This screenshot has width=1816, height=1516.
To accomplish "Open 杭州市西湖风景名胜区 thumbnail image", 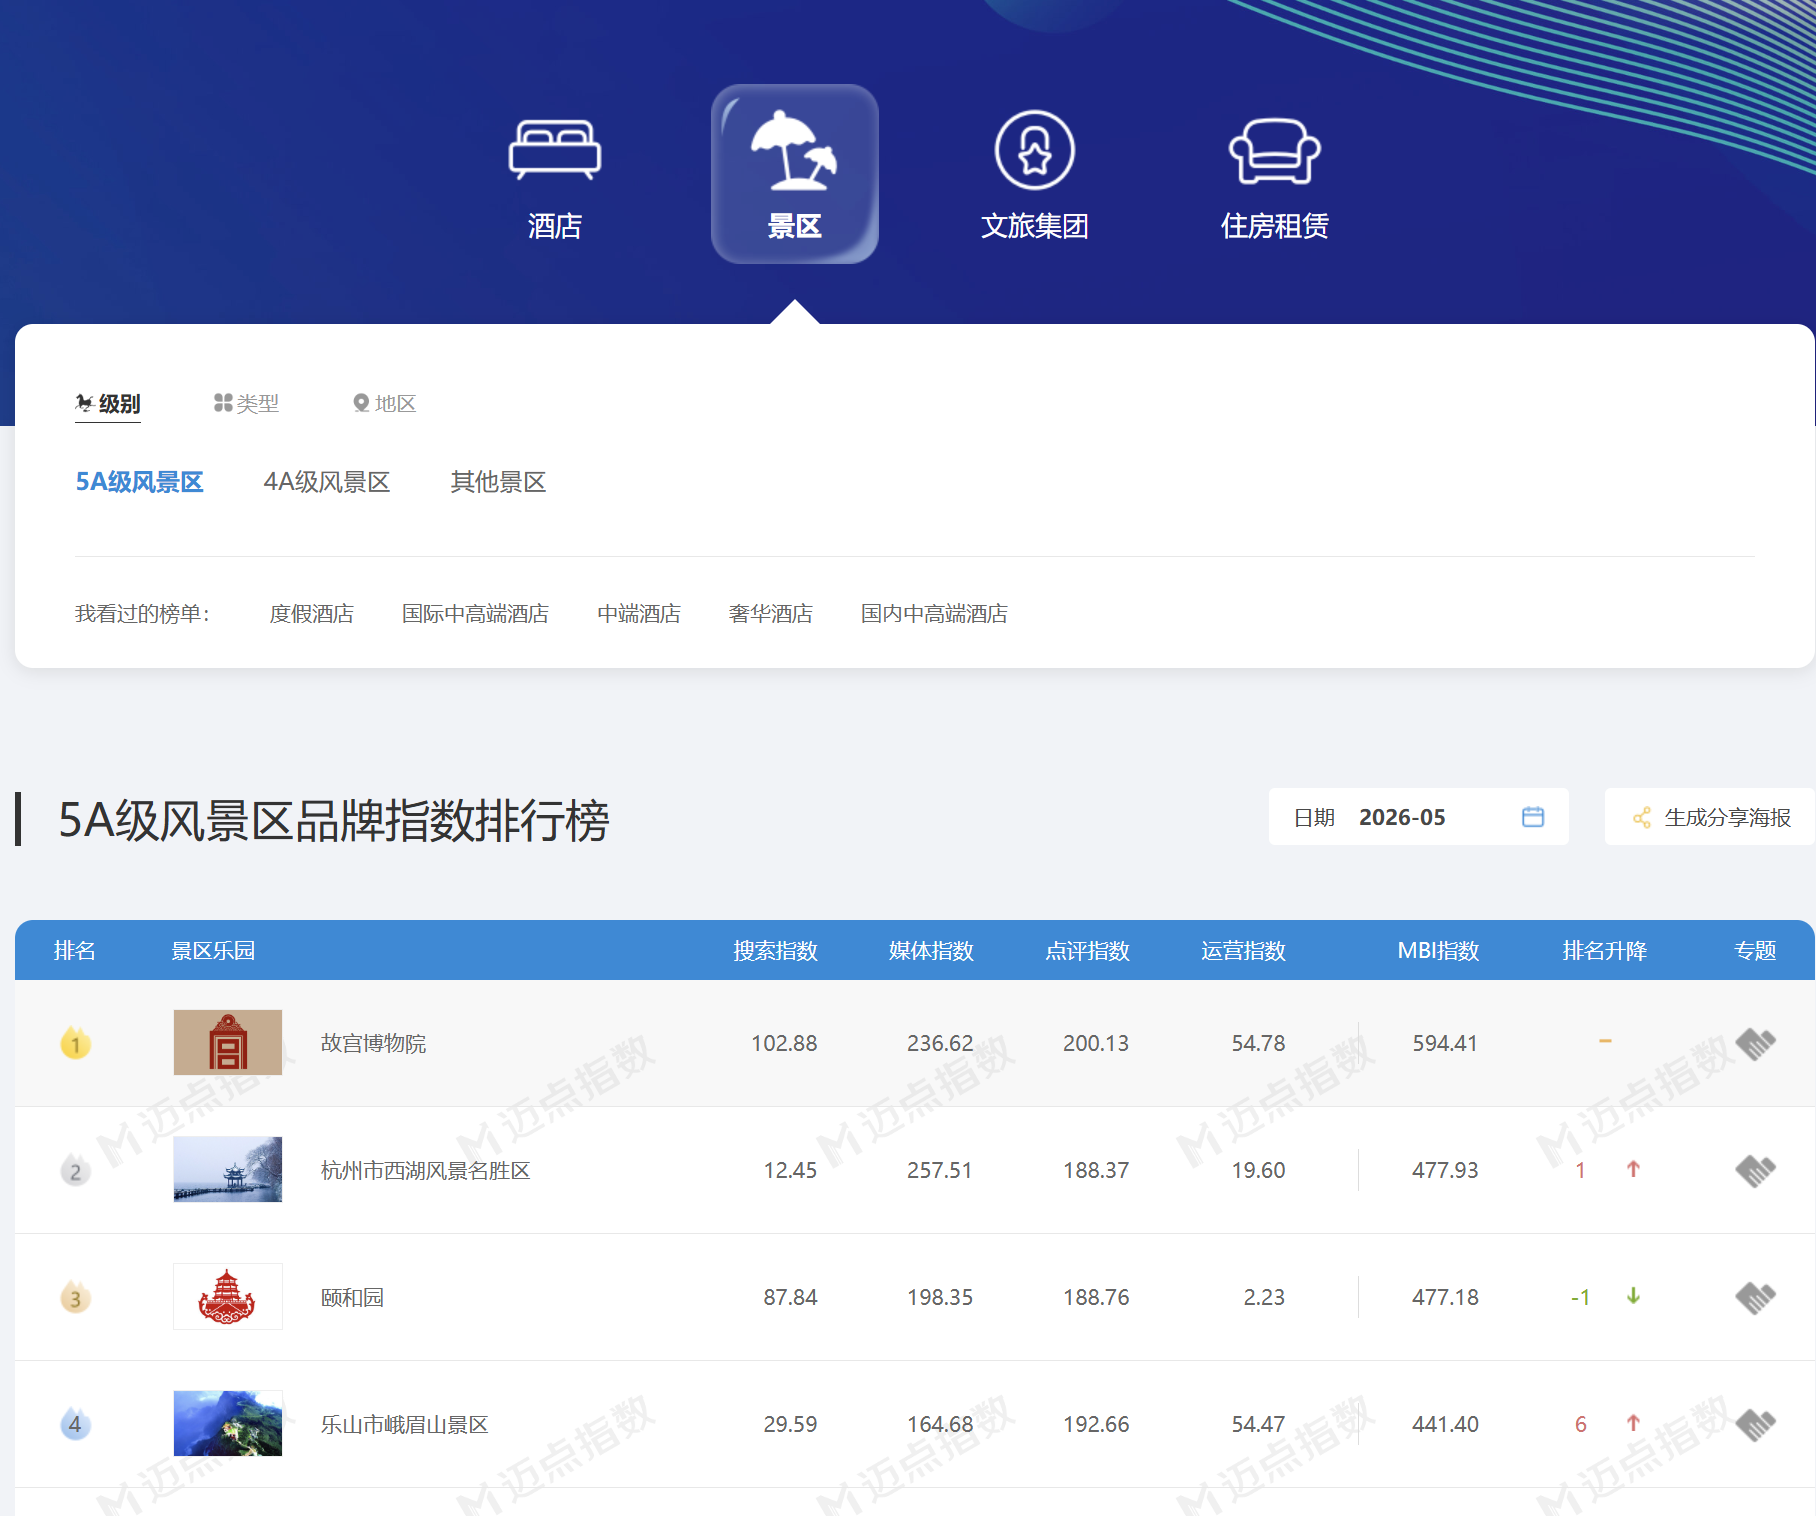I will [x=228, y=1169].
